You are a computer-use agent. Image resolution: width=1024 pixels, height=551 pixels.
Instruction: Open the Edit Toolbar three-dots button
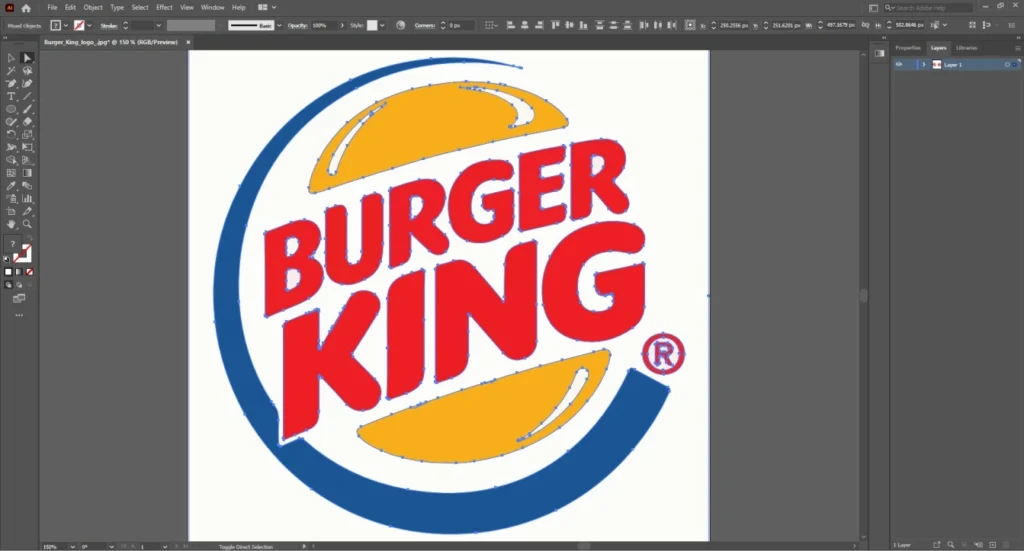[19, 315]
